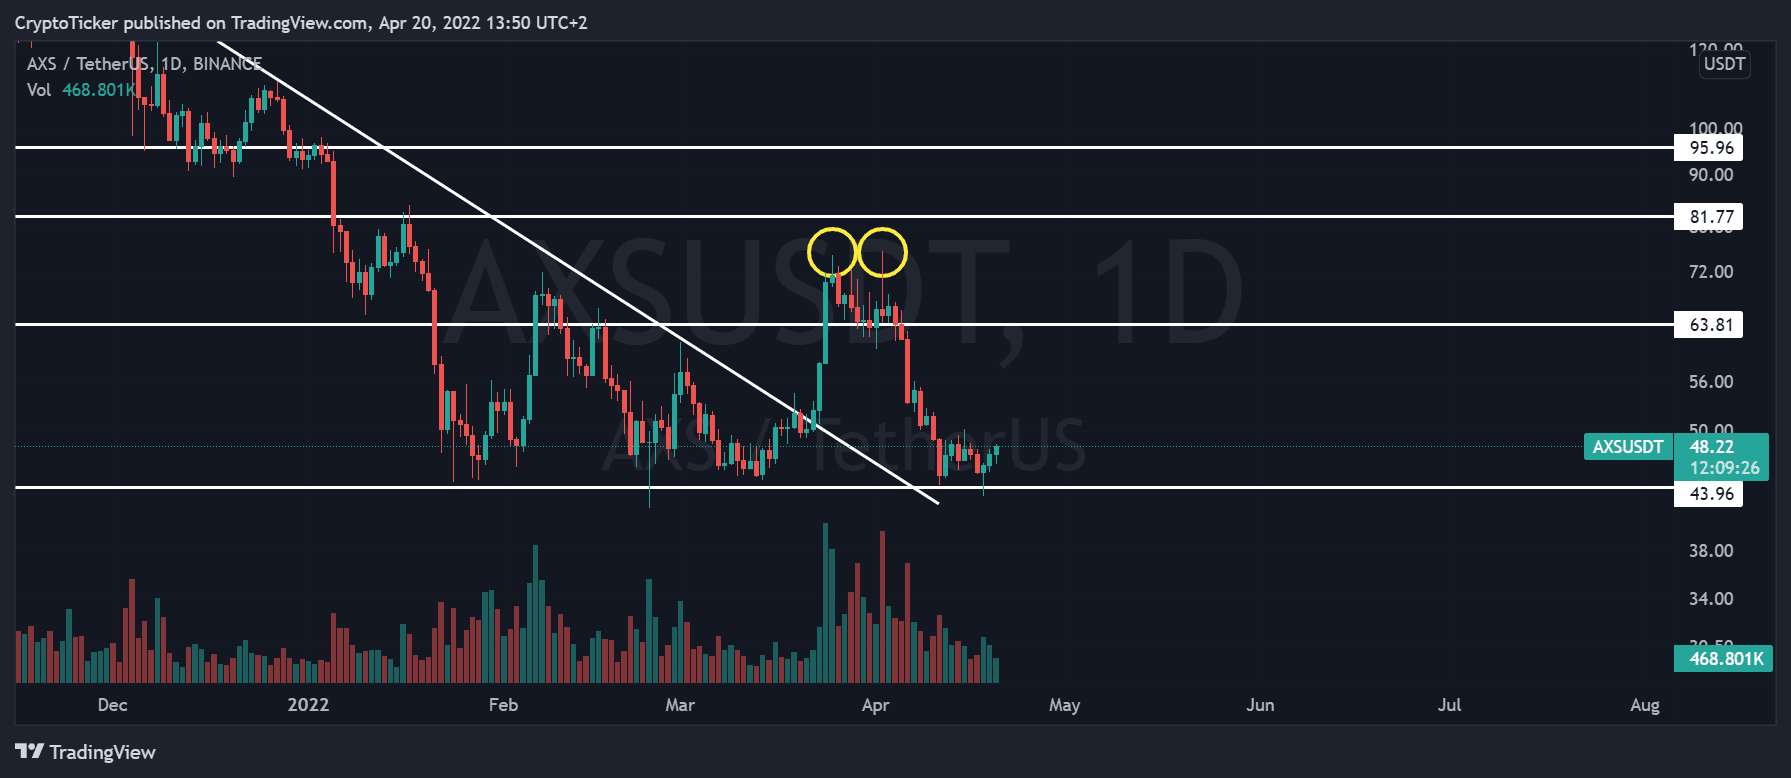
Task: Click the 12:09:26 candle countdown timer
Action: point(1724,468)
